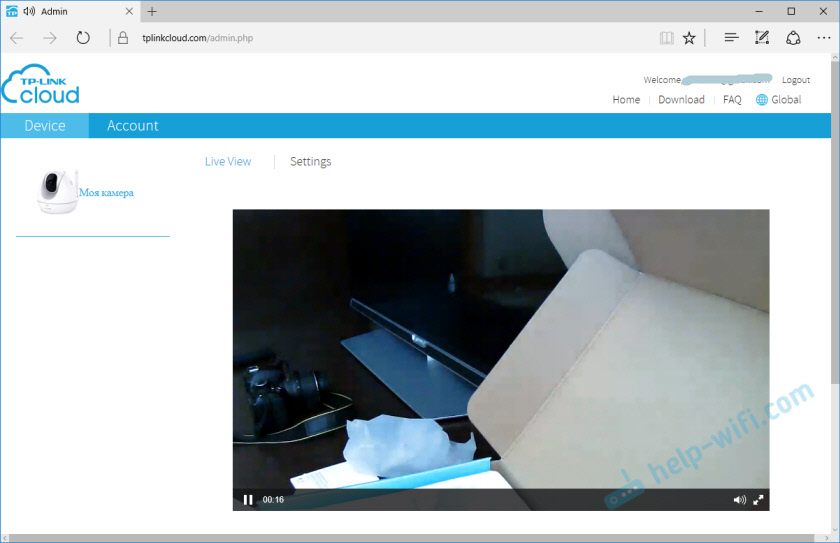
Task: Make a web note
Action: (762, 38)
